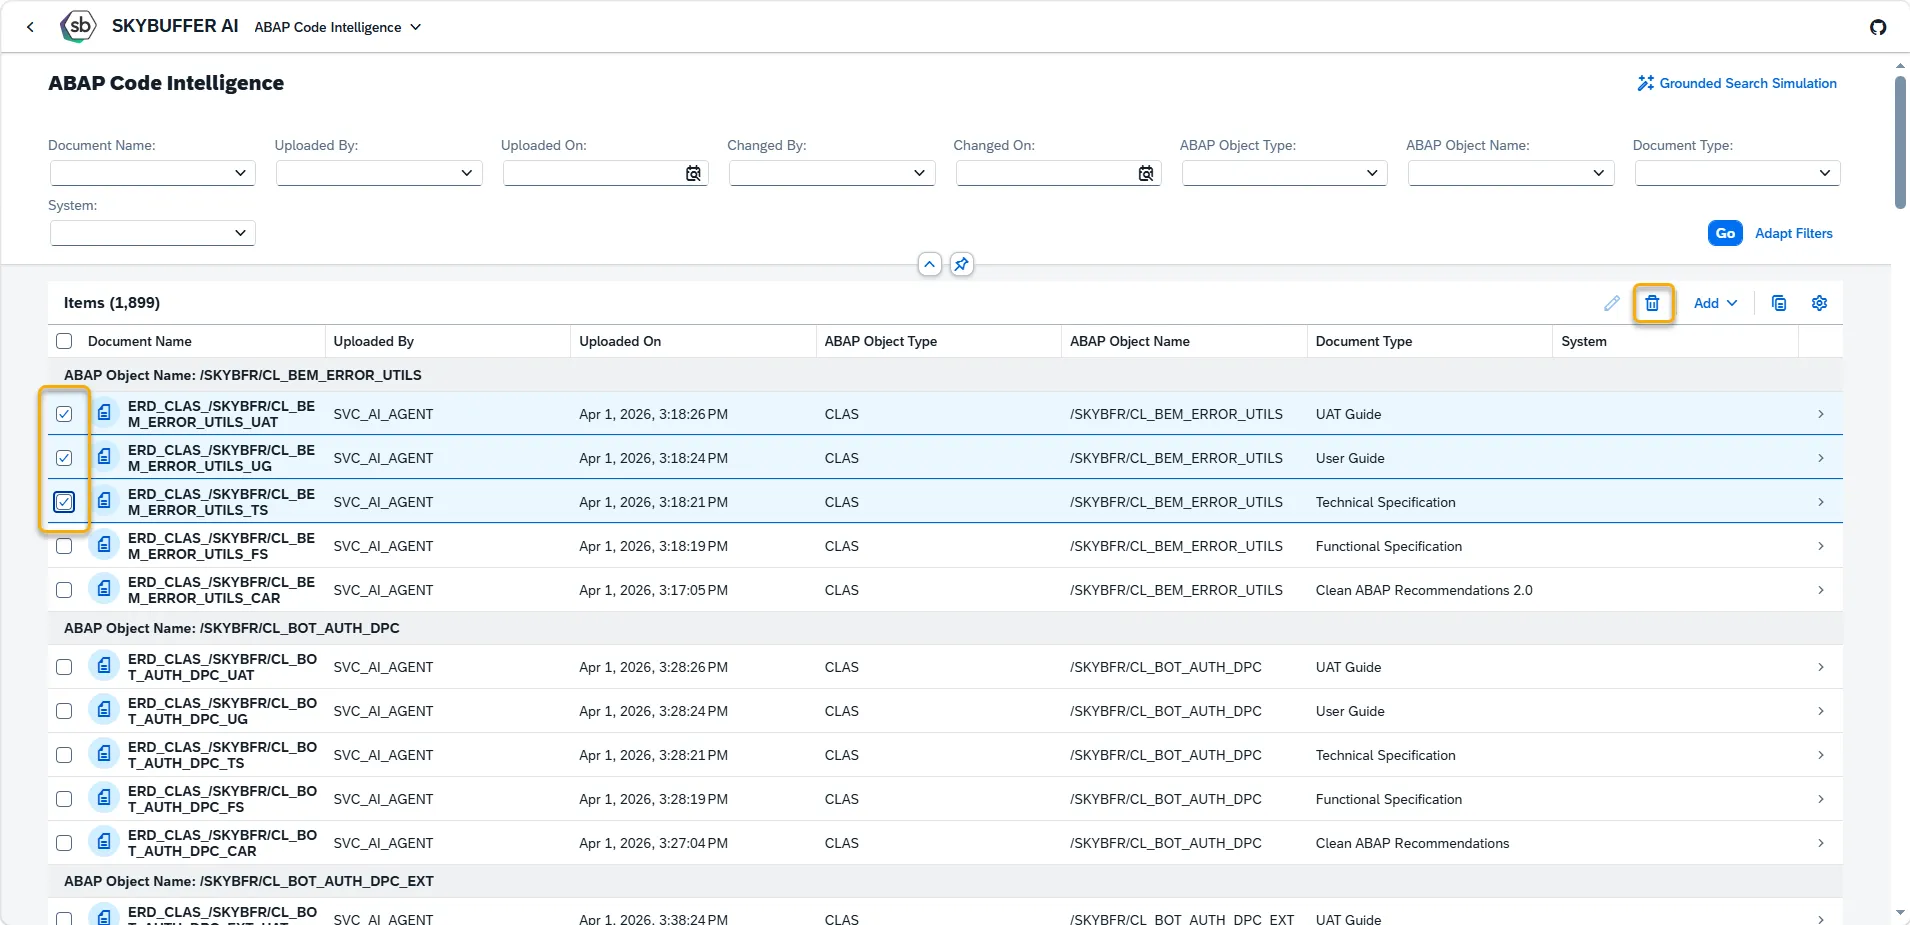1910x925 pixels.
Task: Click document icon of BOT_AUTH_DPC_TS row
Action: pos(104,754)
